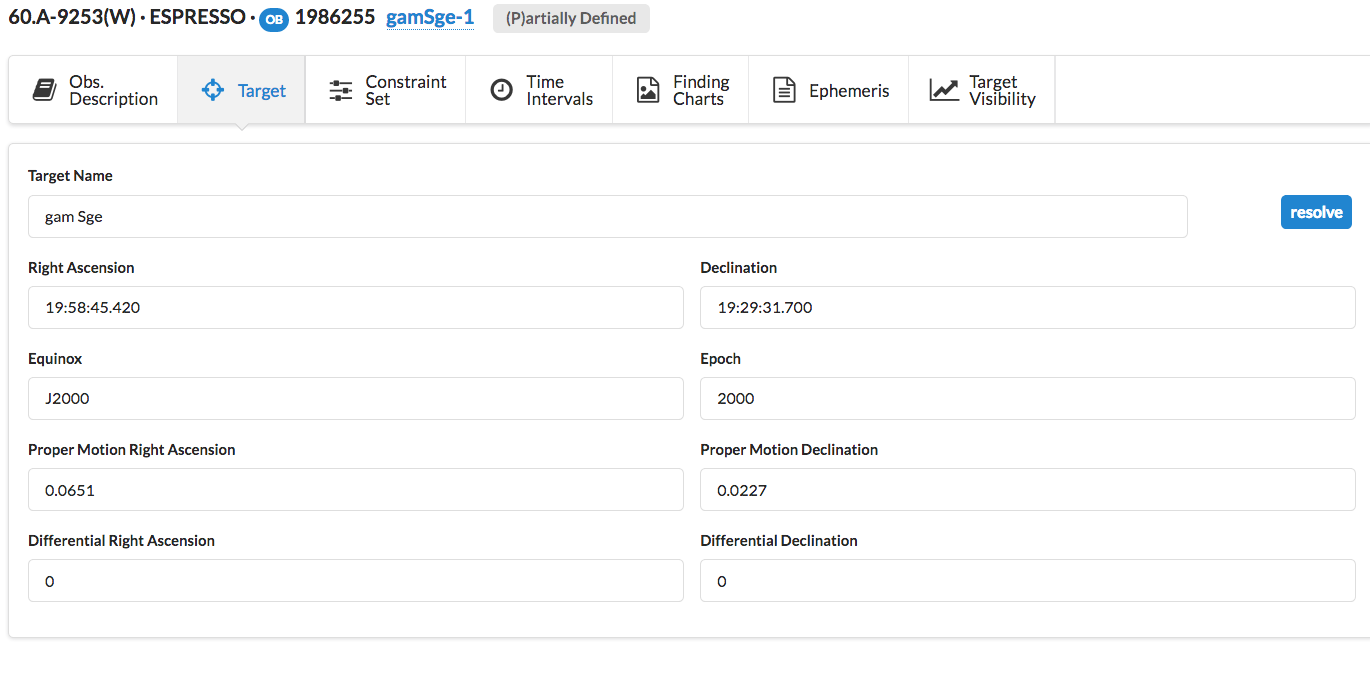Click the image icon for Finding Charts
The height and width of the screenshot is (682, 1370).
648,90
